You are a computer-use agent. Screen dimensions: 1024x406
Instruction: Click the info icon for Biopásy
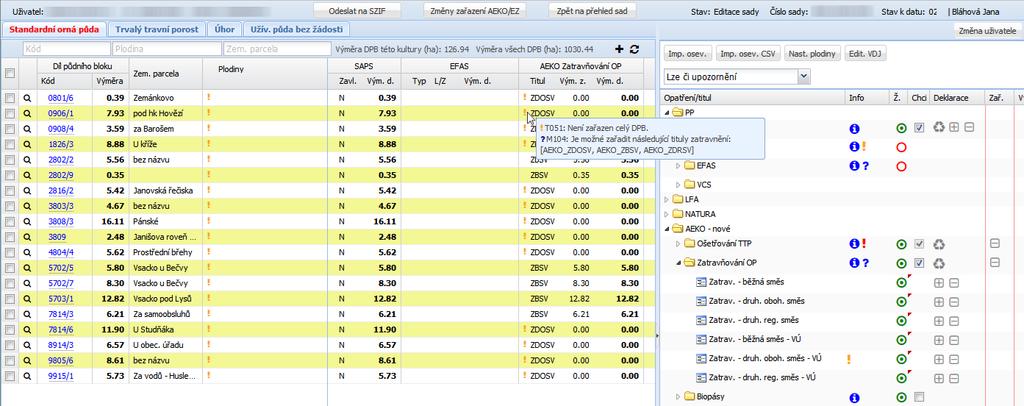click(x=854, y=398)
